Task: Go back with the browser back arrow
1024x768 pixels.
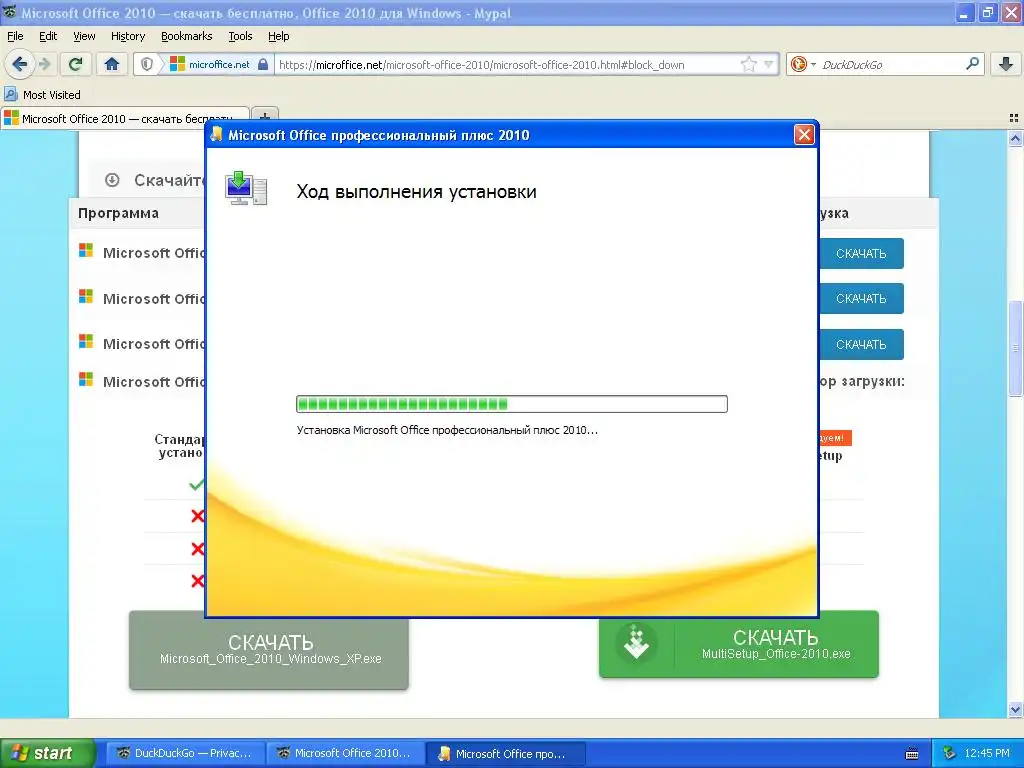Action: (x=20, y=64)
